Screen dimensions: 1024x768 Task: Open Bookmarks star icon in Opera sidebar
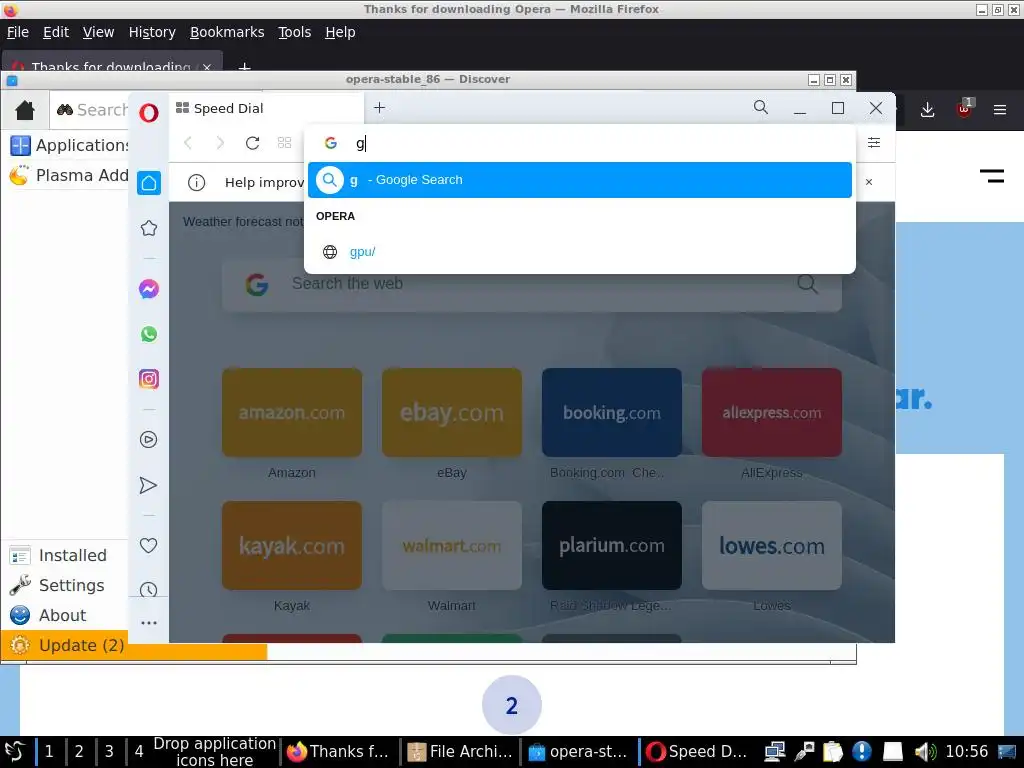[149, 228]
